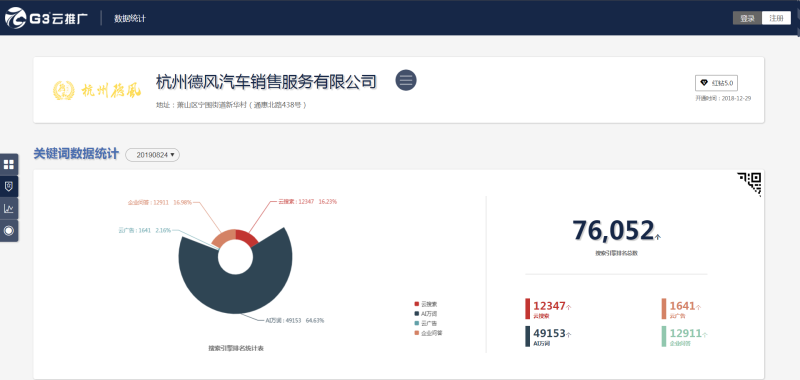Click the company address line under the name

[x=231, y=105]
